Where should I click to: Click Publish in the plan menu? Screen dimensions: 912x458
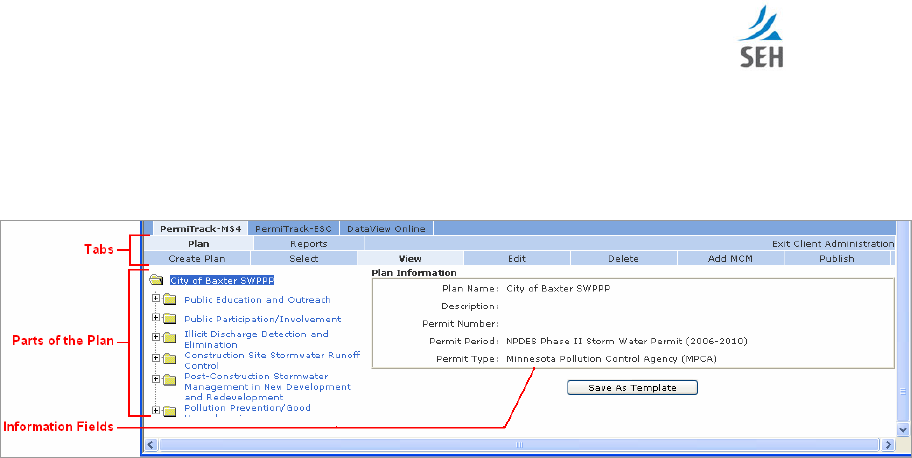(x=837, y=258)
